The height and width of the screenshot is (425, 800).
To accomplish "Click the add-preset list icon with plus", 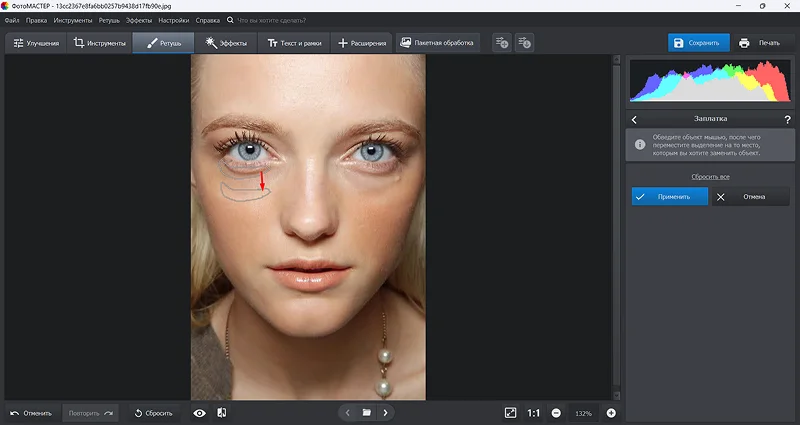I will (x=502, y=43).
